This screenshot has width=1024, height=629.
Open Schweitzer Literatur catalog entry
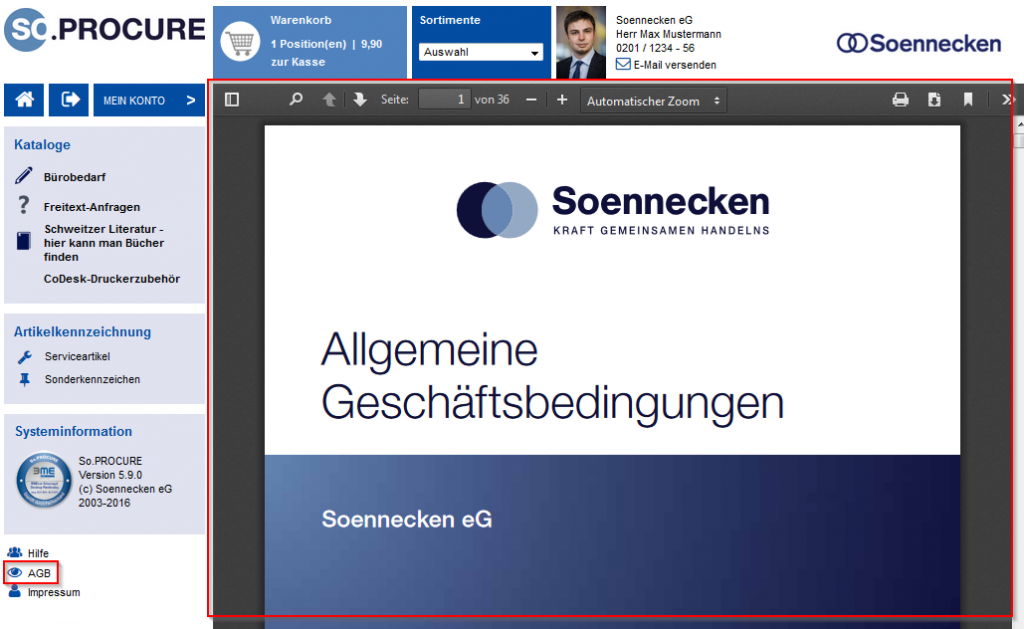[x=104, y=243]
